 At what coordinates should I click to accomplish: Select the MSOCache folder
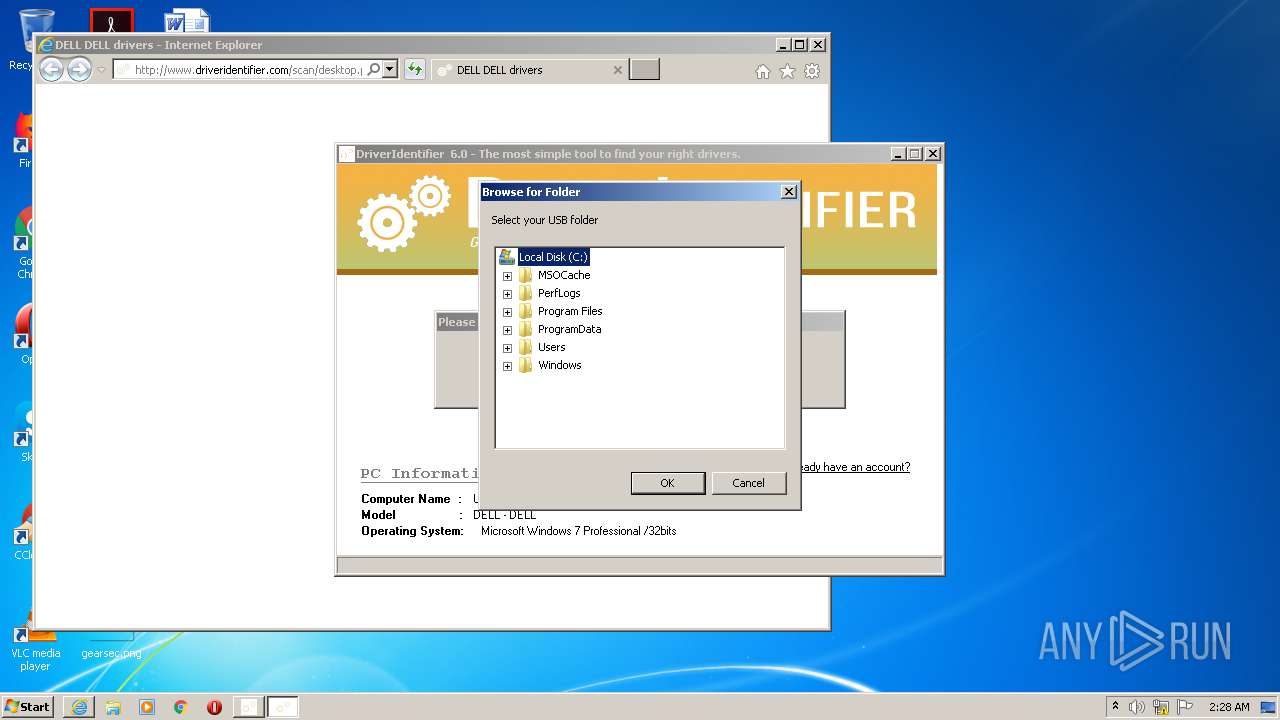(x=564, y=275)
